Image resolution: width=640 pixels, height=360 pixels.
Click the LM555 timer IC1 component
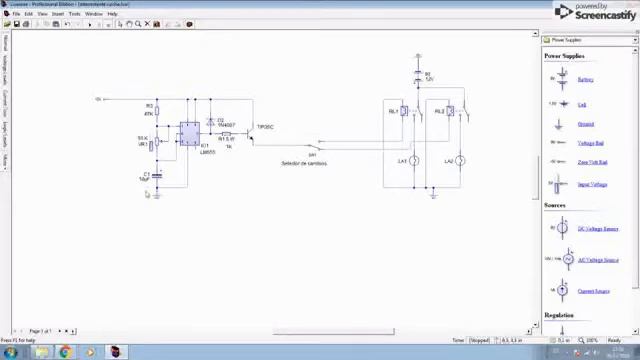click(x=190, y=134)
